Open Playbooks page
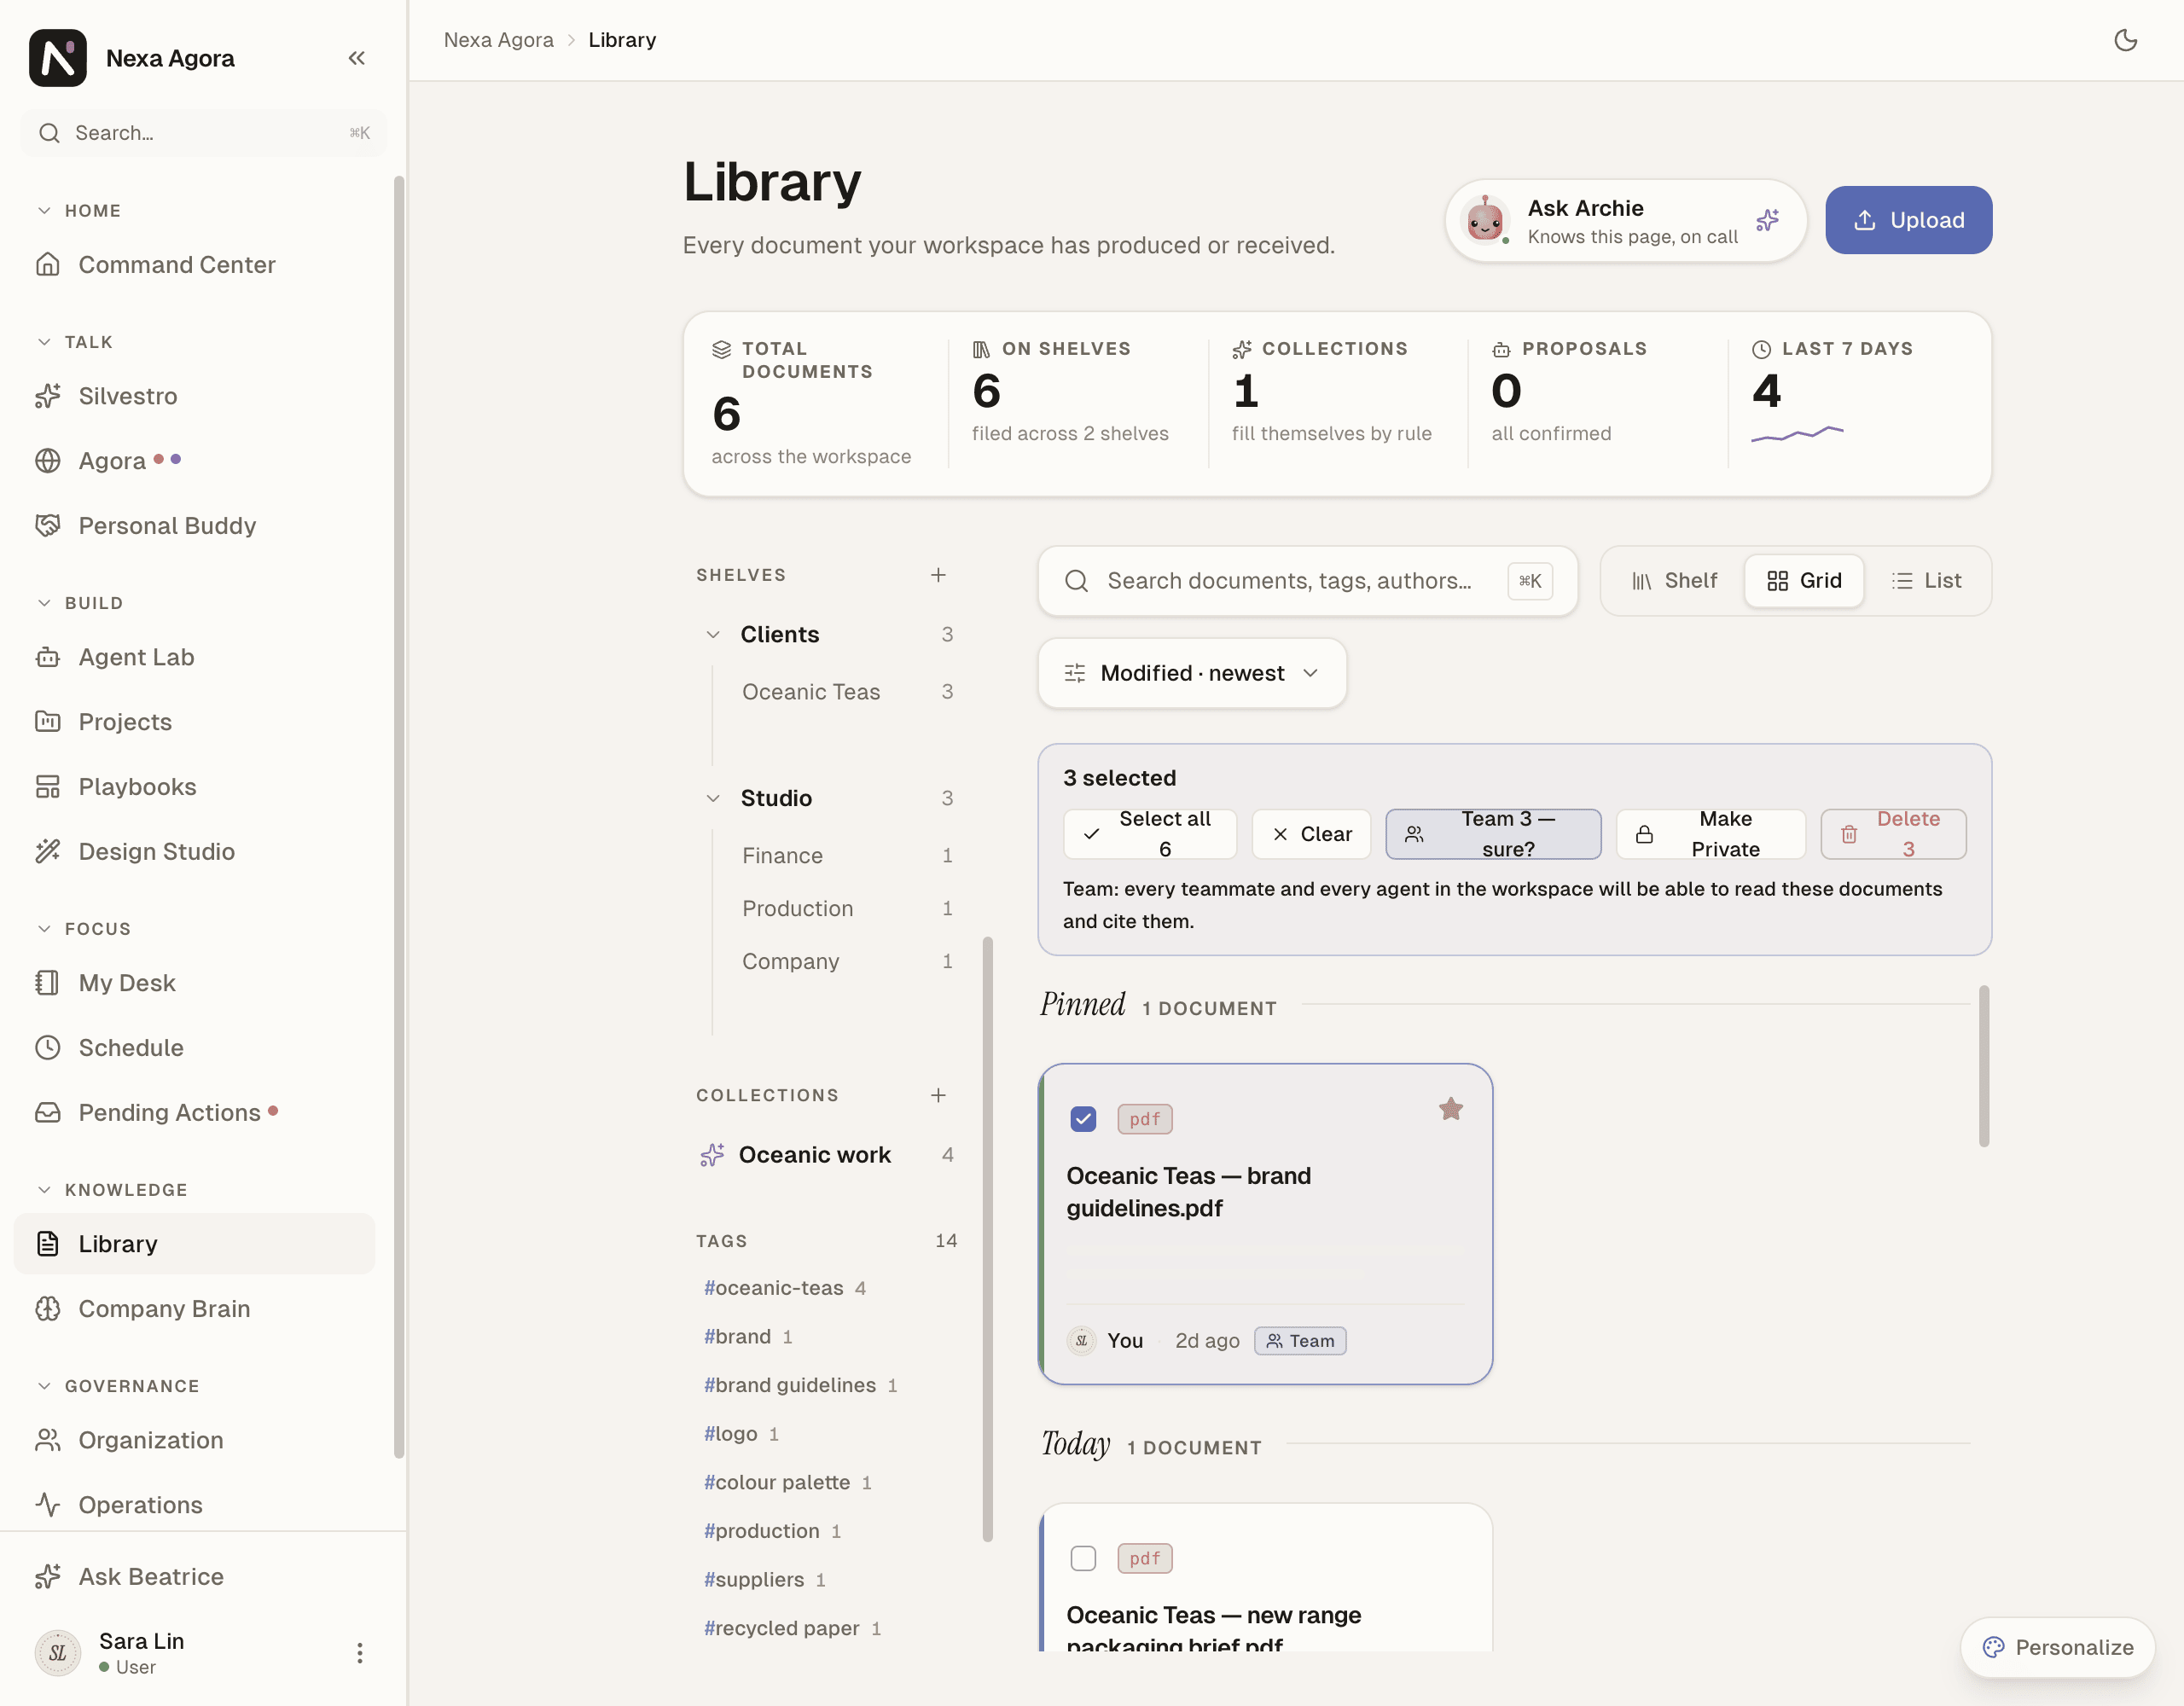This screenshot has height=1706, width=2184. click(x=194, y=787)
